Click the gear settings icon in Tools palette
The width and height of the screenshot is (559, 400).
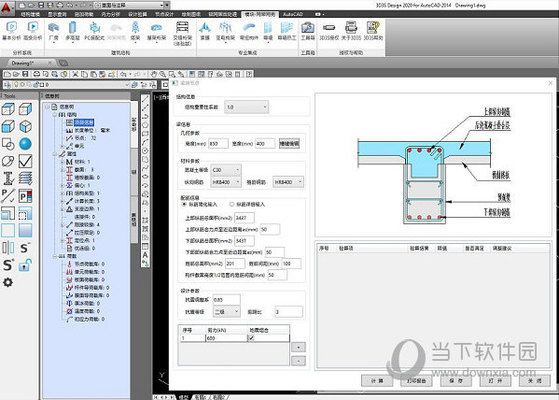point(8,282)
